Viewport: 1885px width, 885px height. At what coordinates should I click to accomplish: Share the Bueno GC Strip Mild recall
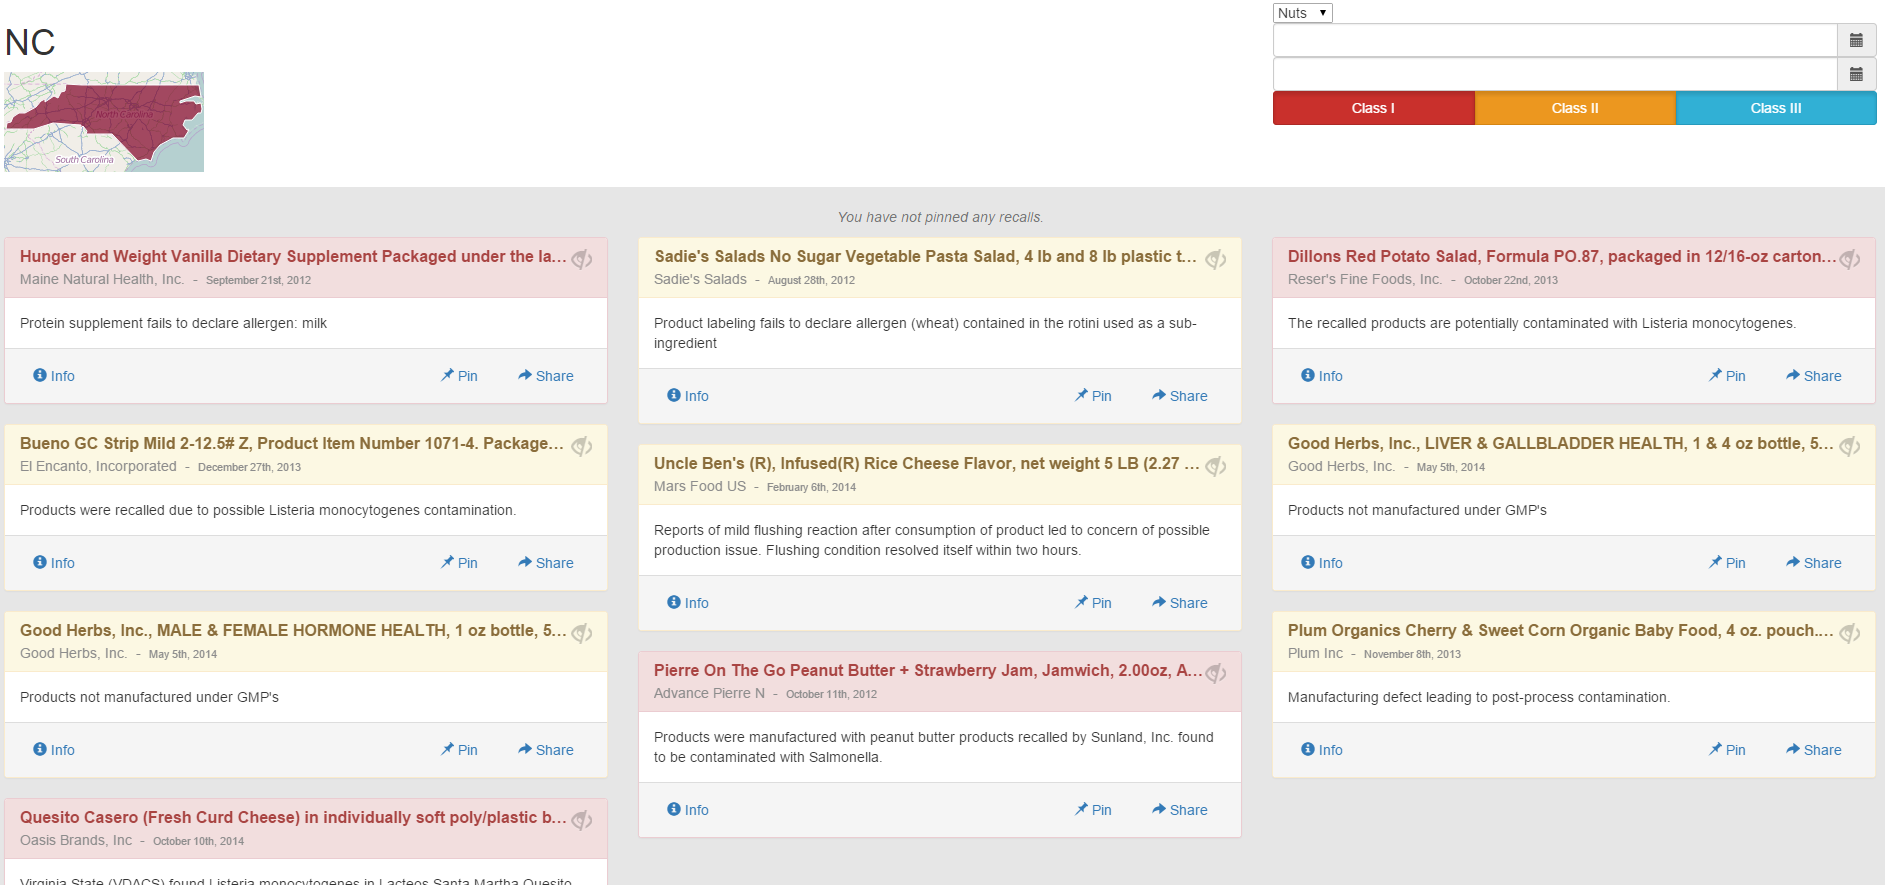(x=546, y=563)
